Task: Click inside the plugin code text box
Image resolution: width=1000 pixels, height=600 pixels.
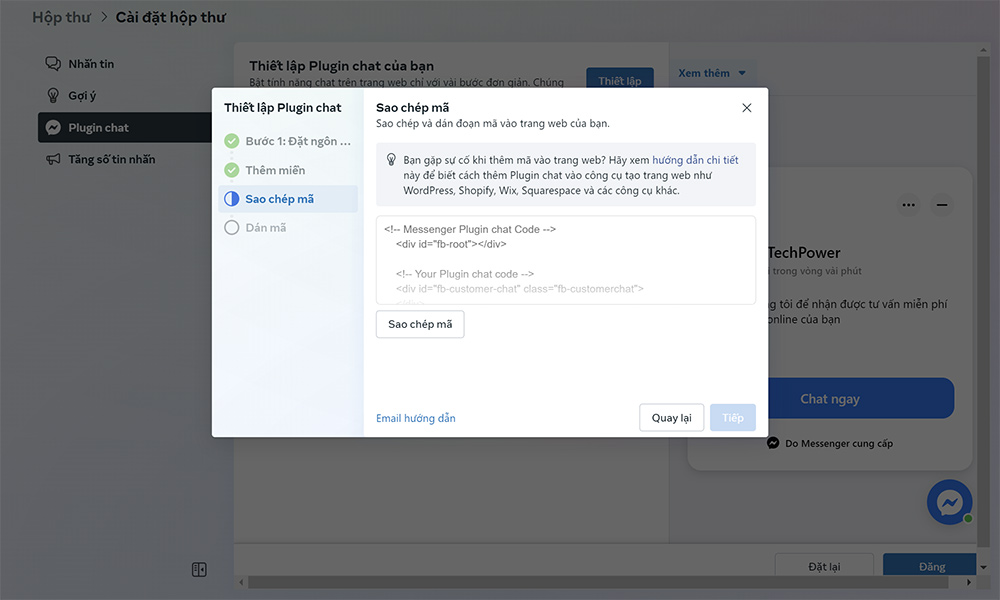Action: pos(565,260)
